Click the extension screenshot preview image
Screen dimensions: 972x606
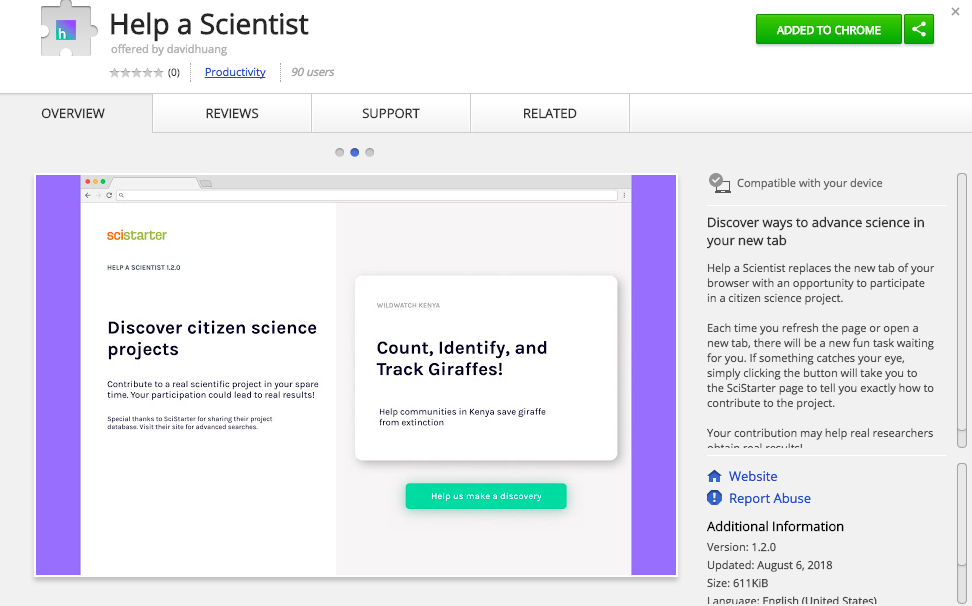point(356,375)
